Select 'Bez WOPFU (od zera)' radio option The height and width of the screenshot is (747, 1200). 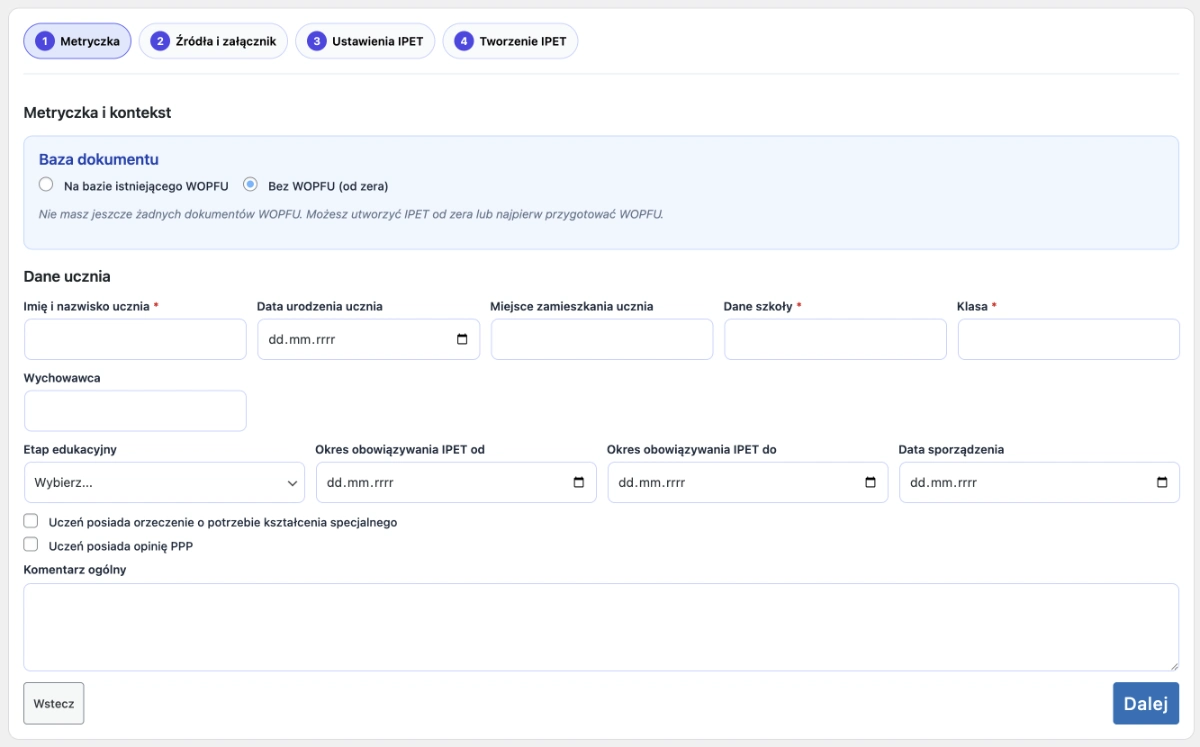pyautogui.click(x=251, y=185)
